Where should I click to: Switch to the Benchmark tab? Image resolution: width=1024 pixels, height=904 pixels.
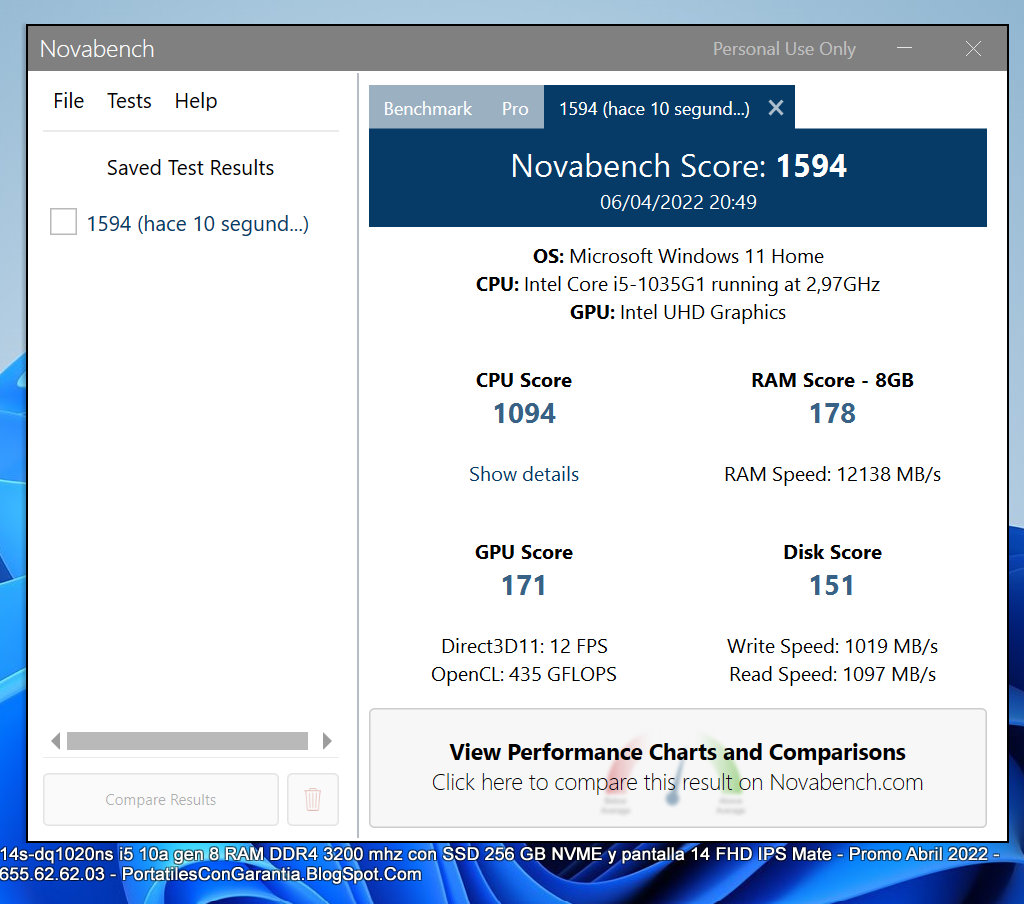click(x=428, y=108)
